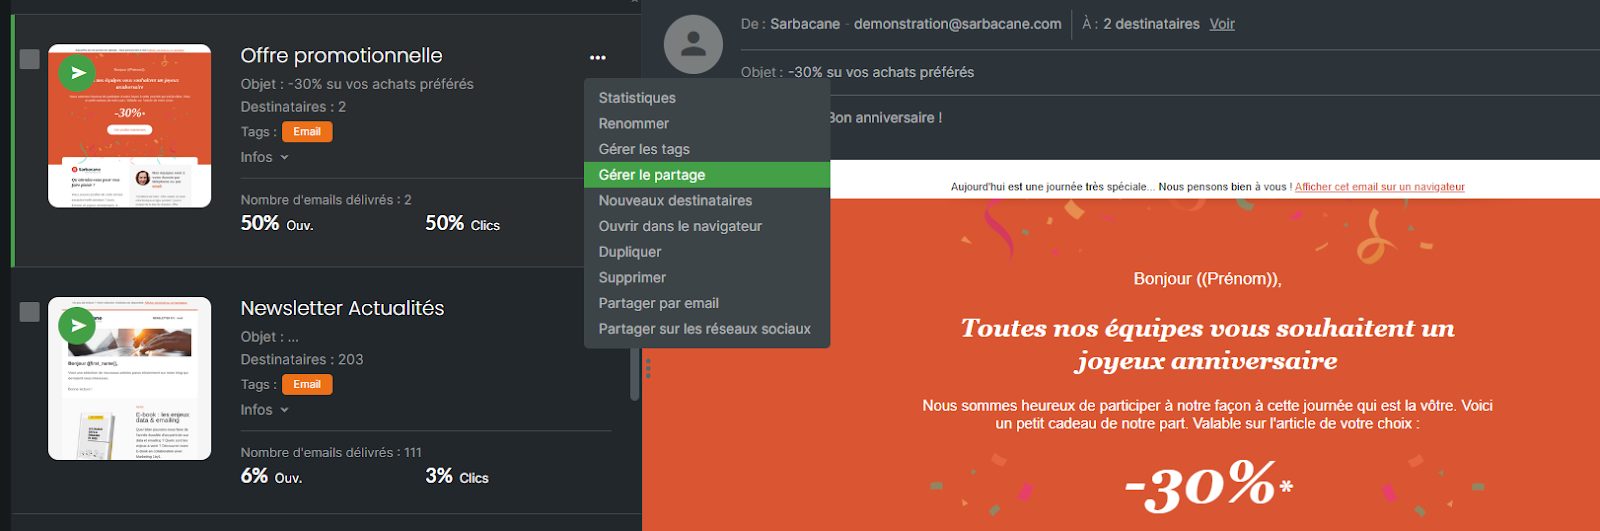The image size is (1600, 531).
Task: Select Gérer le partage menu entry
Action: (x=707, y=175)
